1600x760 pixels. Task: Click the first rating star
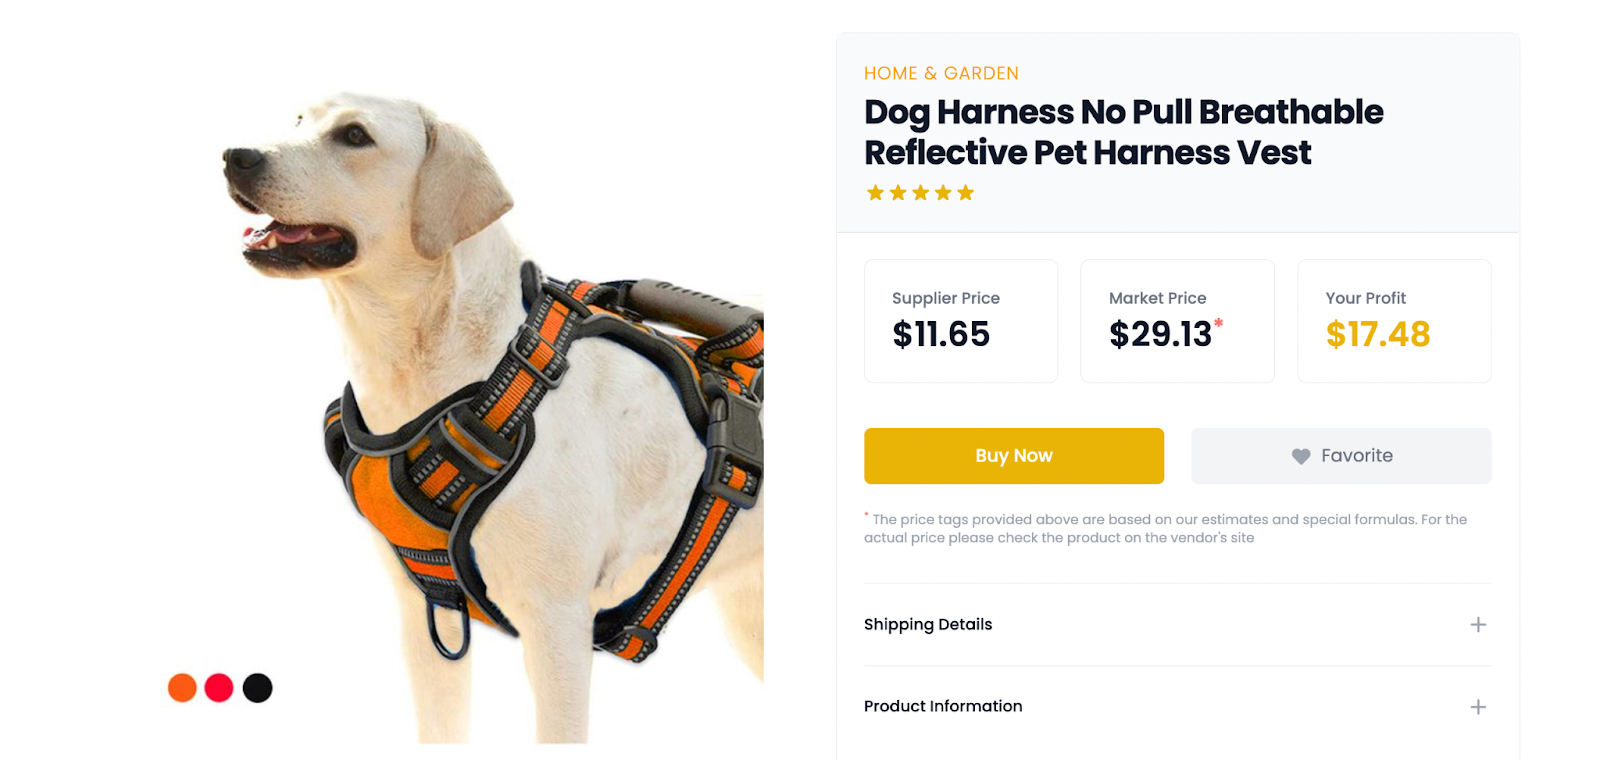click(x=875, y=192)
